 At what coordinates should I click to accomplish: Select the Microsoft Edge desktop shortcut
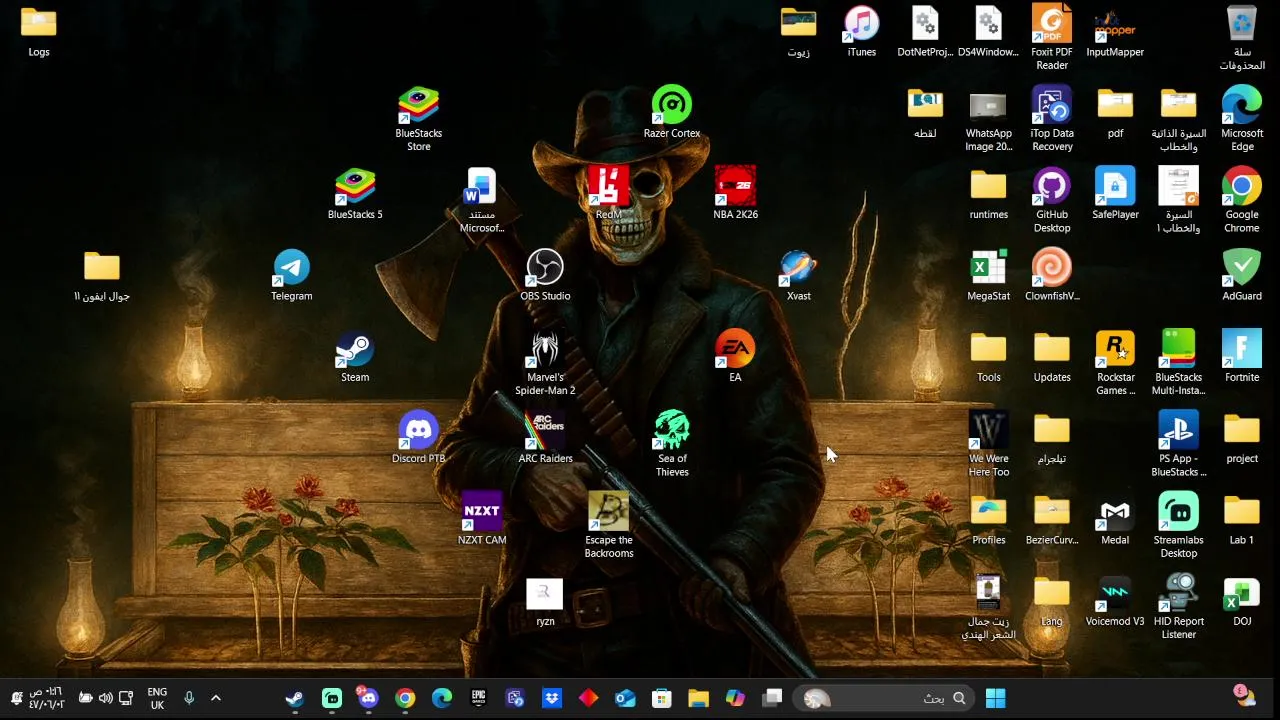1242,119
